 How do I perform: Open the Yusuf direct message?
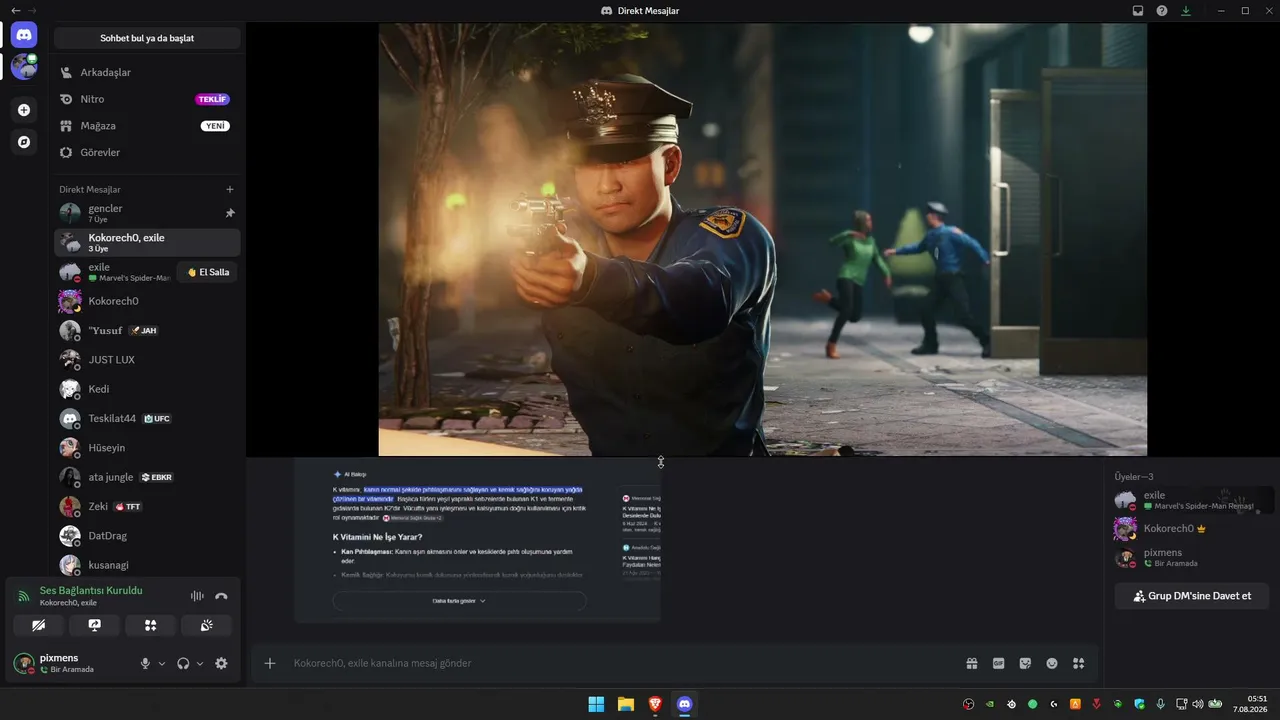(x=147, y=330)
